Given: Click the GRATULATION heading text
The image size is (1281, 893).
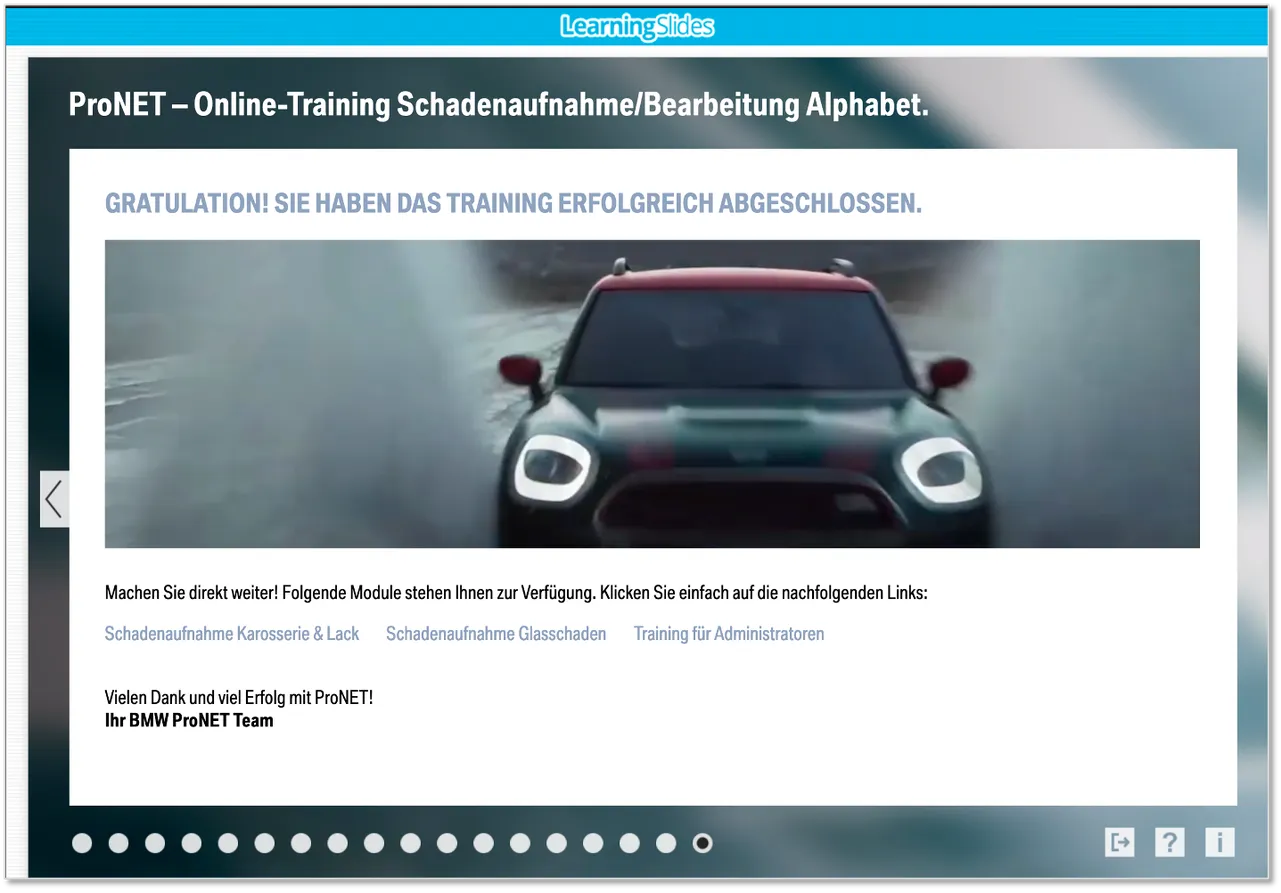Looking at the screenshot, I should point(513,204).
